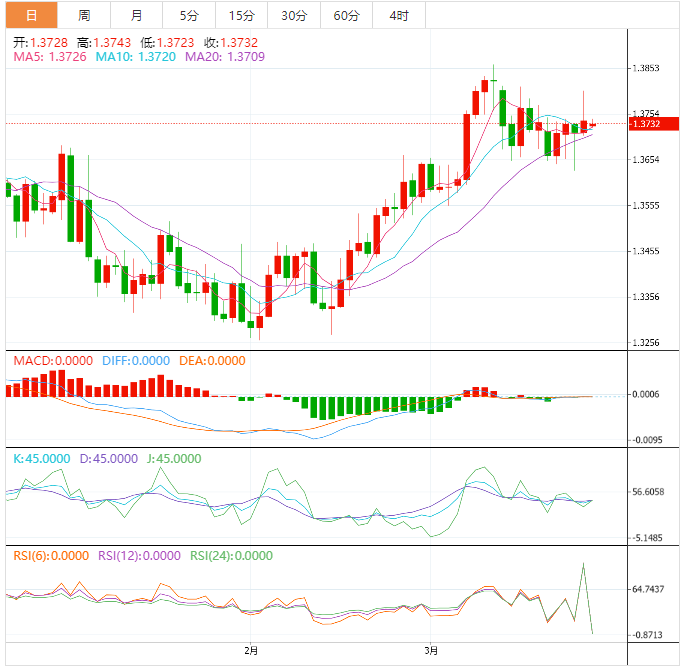
Task: Click the MACD 0.0006 axis value
Action: 646,394
